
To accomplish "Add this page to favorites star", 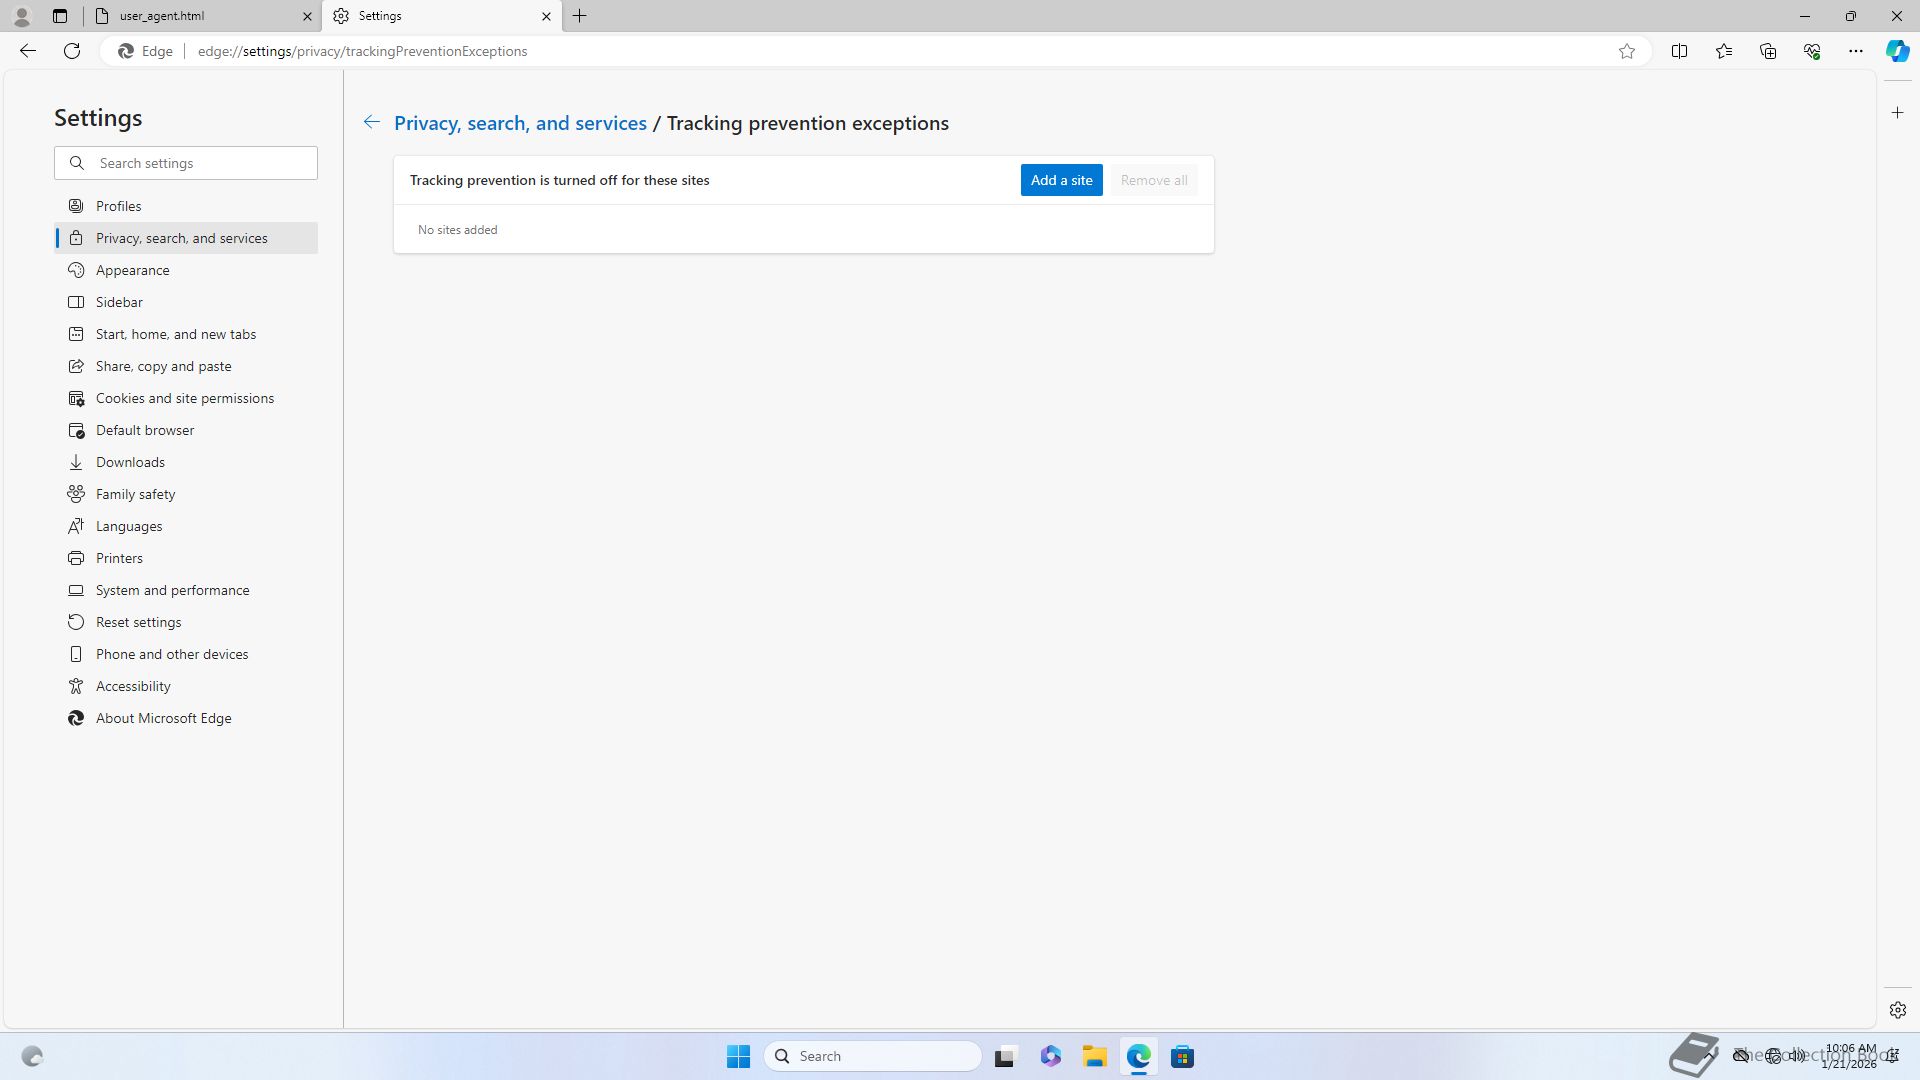I will [1627, 51].
